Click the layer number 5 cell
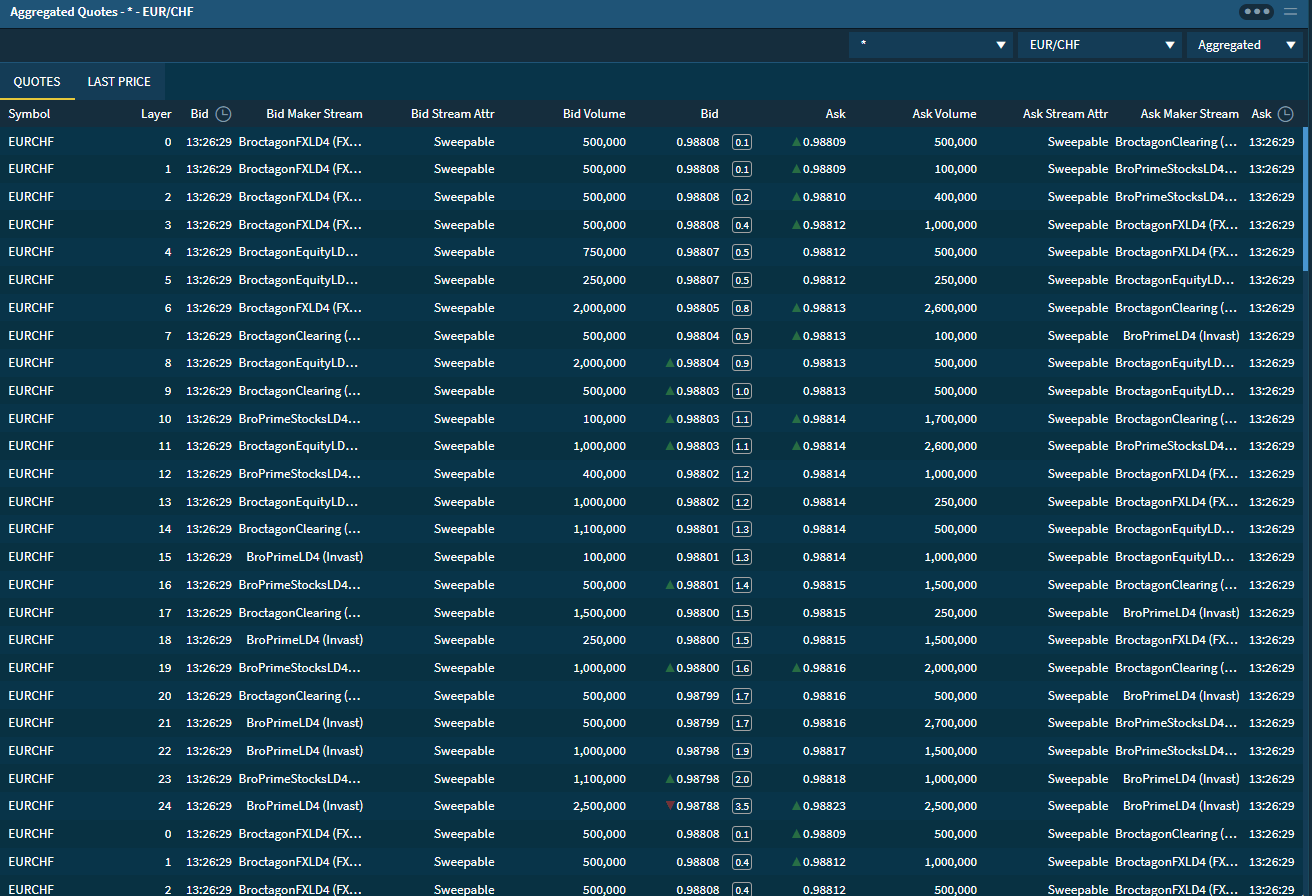Viewport: 1312px width, 896px height. (168, 280)
